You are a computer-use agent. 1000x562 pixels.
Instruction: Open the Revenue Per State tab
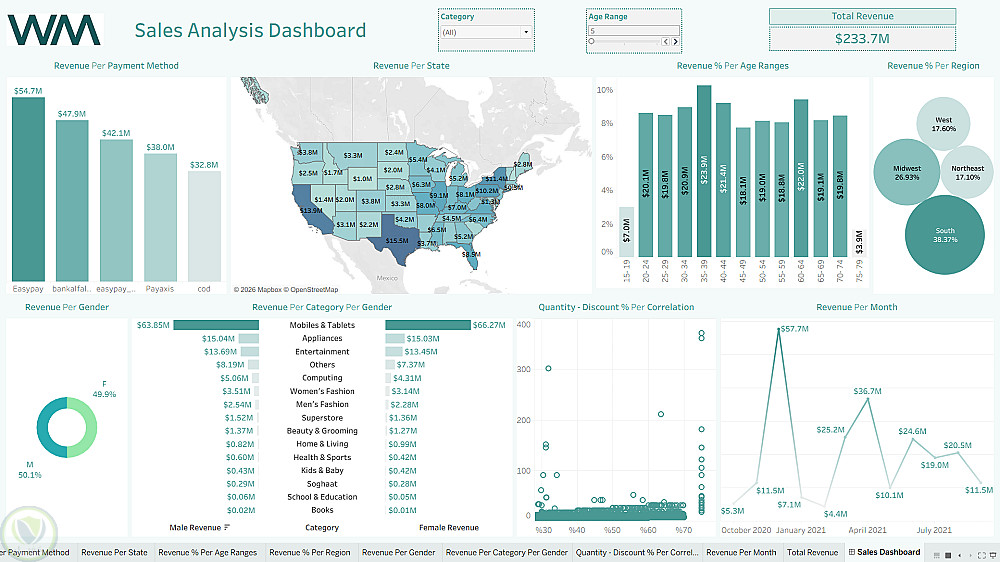click(114, 552)
